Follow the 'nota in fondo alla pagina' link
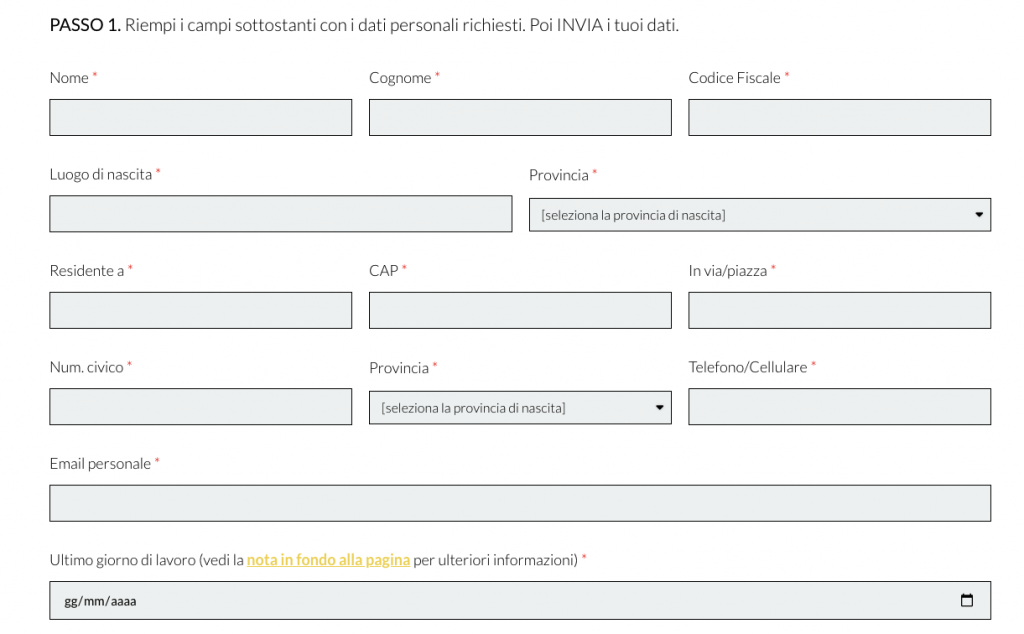1024x634 pixels. click(328, 560)
